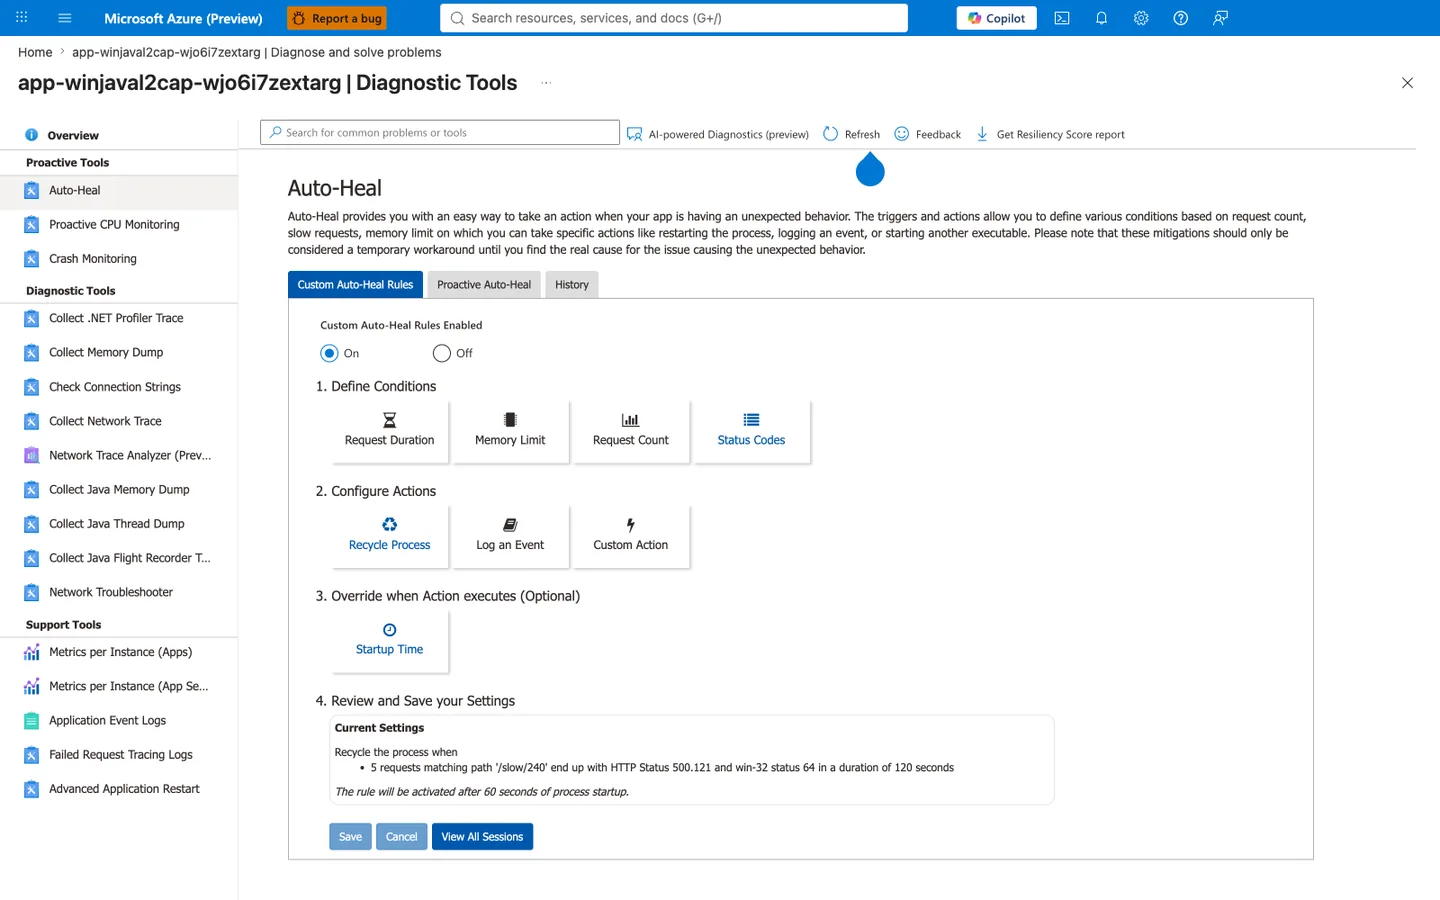Click the Request Duration hourglass tile

(x=390, y=431)
